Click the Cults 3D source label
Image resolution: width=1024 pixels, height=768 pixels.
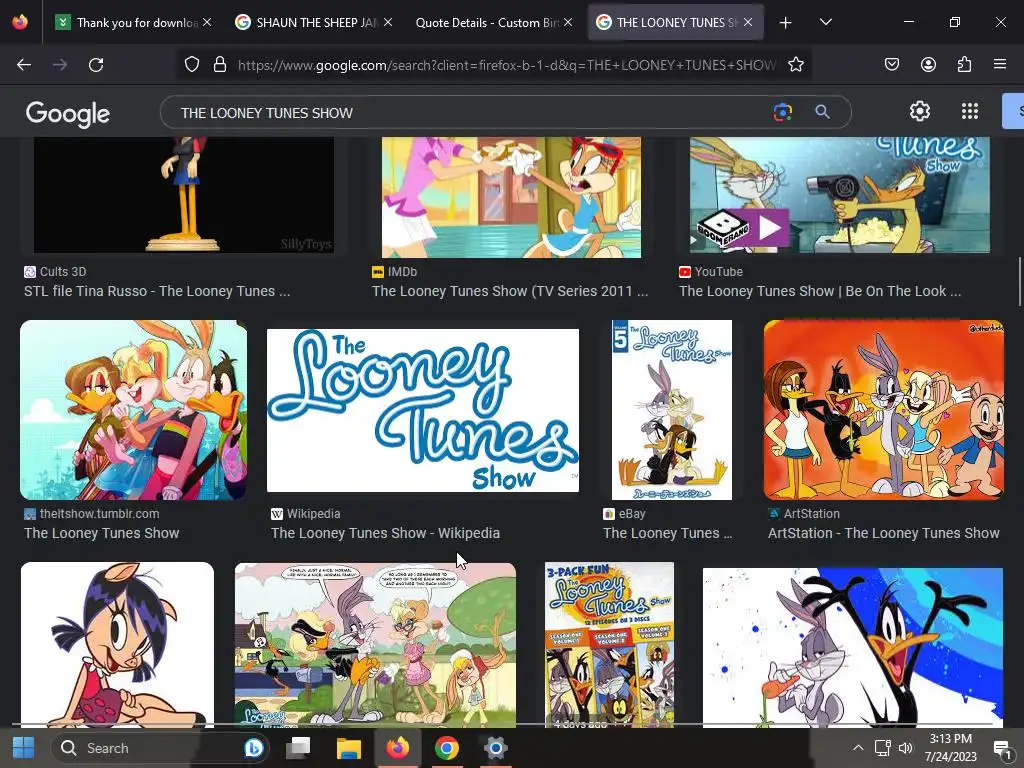(63, 272)
